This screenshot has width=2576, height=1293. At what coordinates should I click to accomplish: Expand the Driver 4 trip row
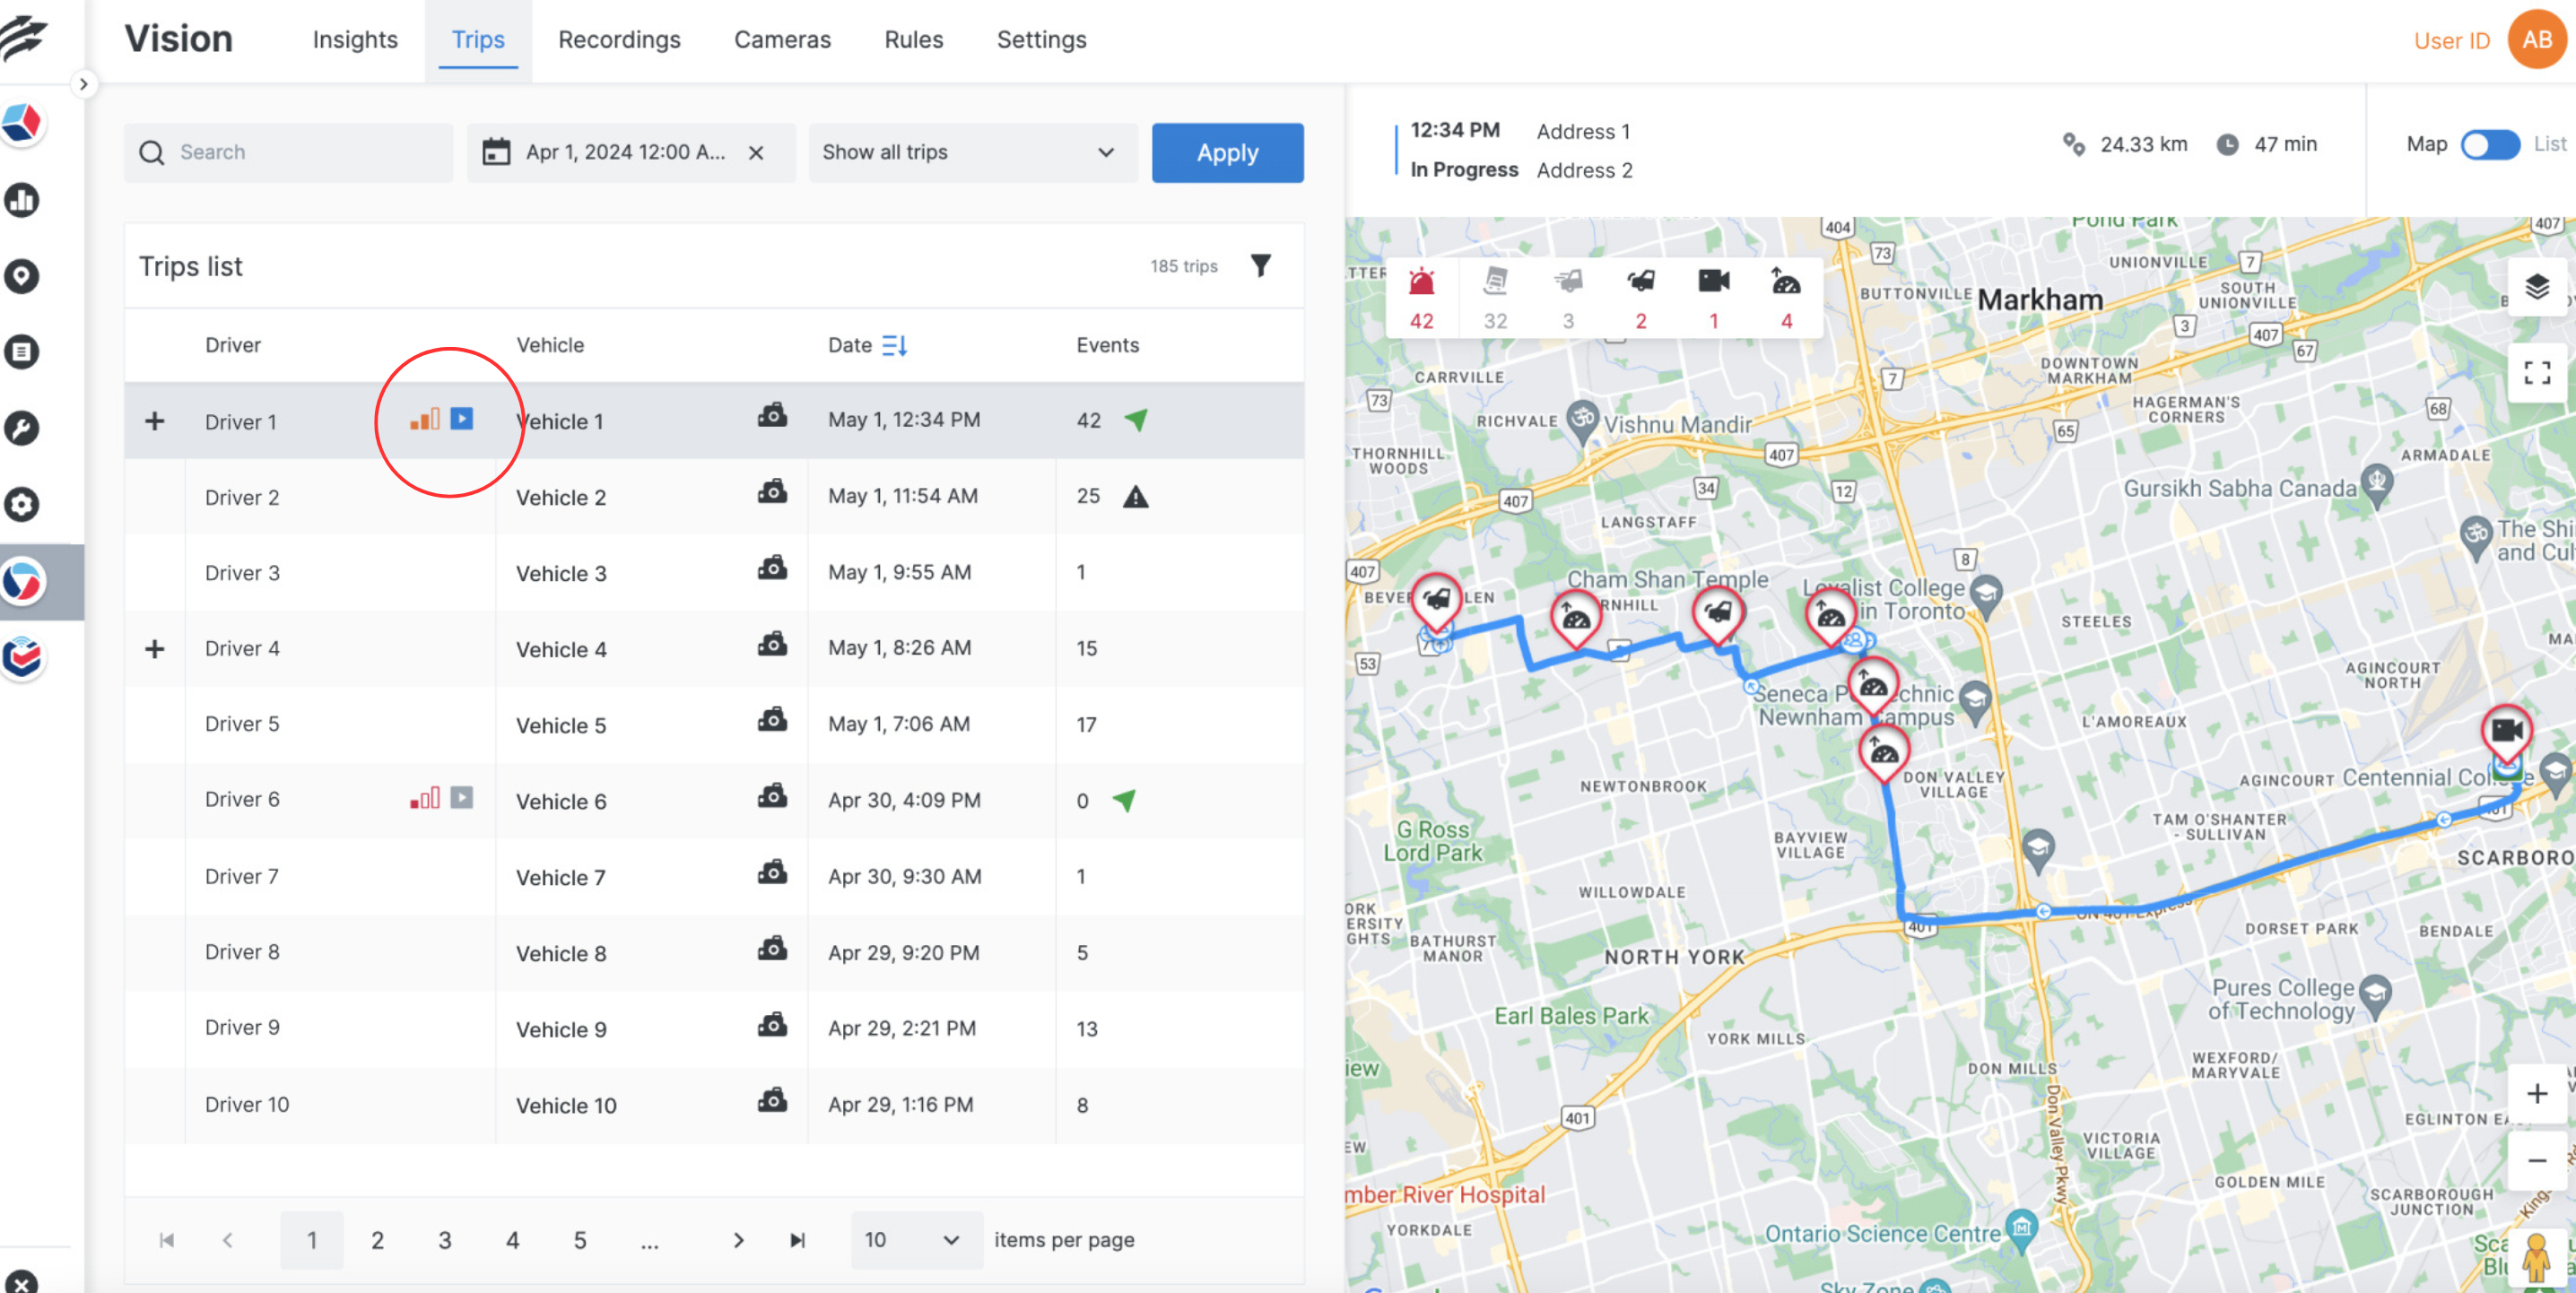(x=154, y=649)
